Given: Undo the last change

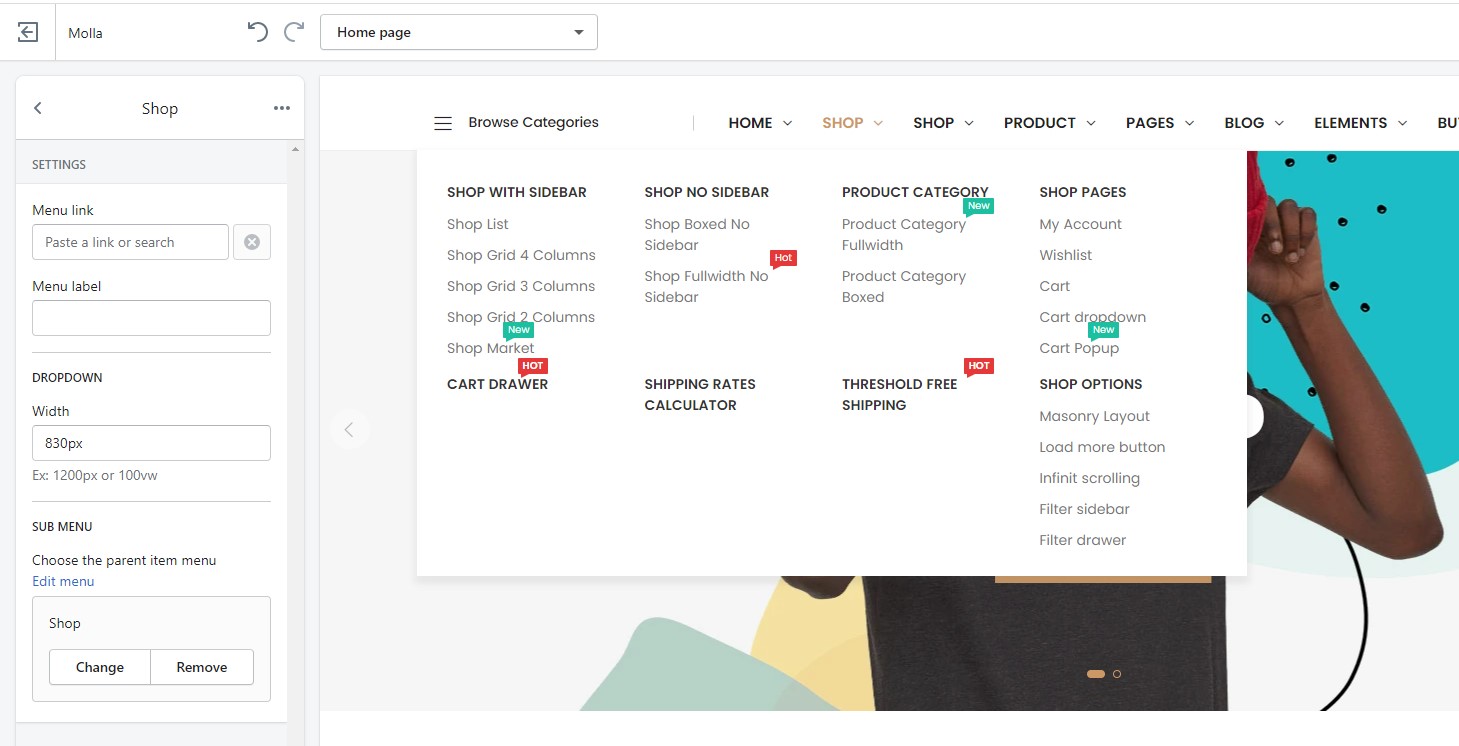Looking at the screenshot, I should point(258,32).
